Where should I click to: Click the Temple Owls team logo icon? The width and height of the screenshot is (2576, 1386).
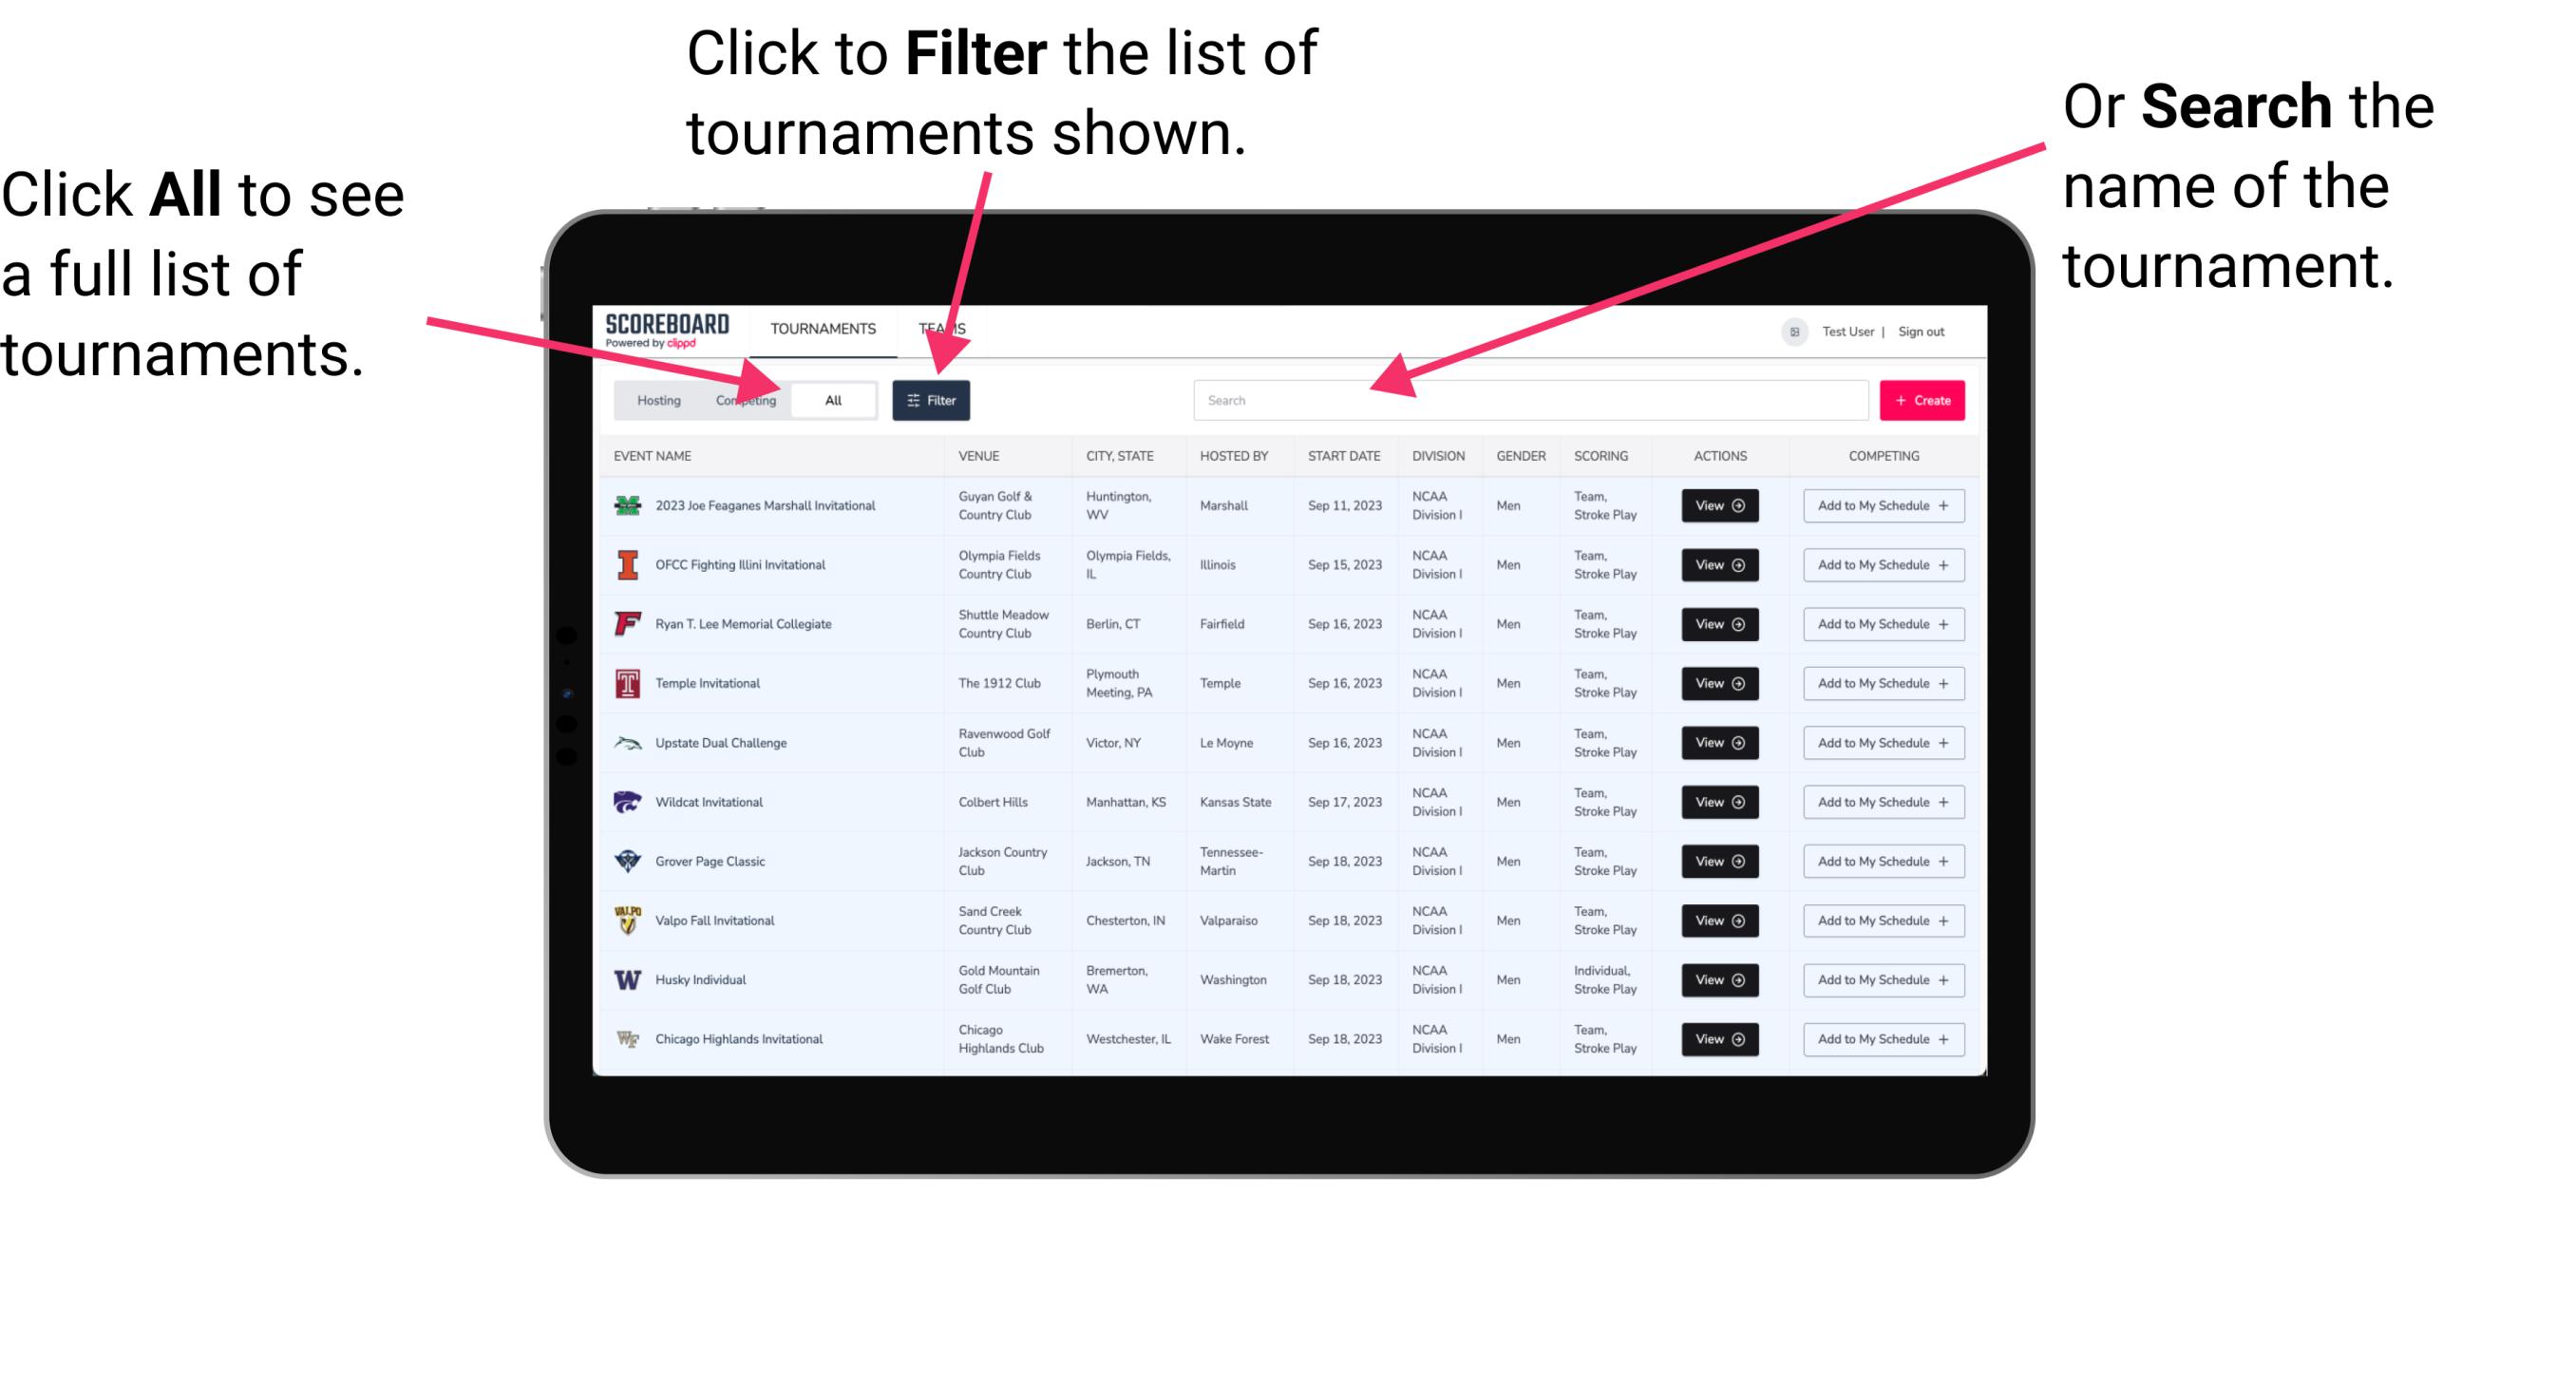click(x=630, y=683)
